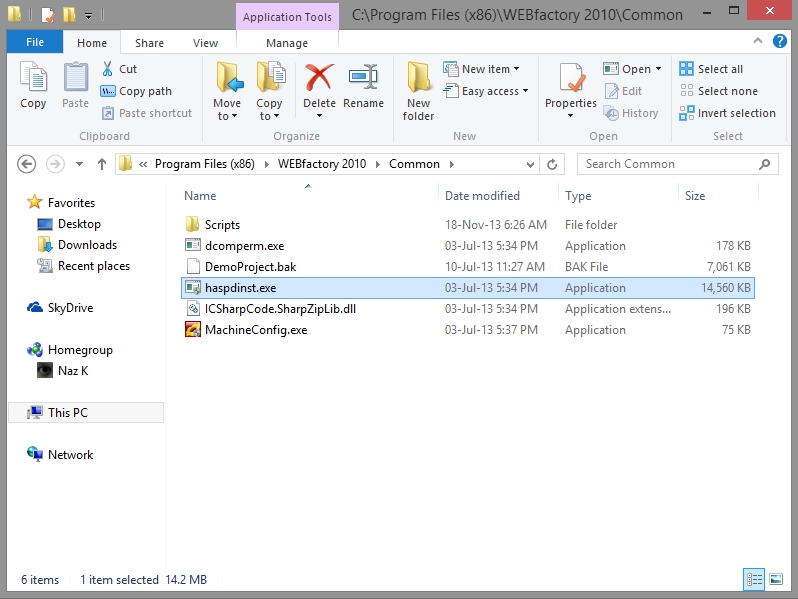This screenshot has height=599, width=798.
Task: Expand the arrow after Common breadcrumb
Action: tap(451, 164)
